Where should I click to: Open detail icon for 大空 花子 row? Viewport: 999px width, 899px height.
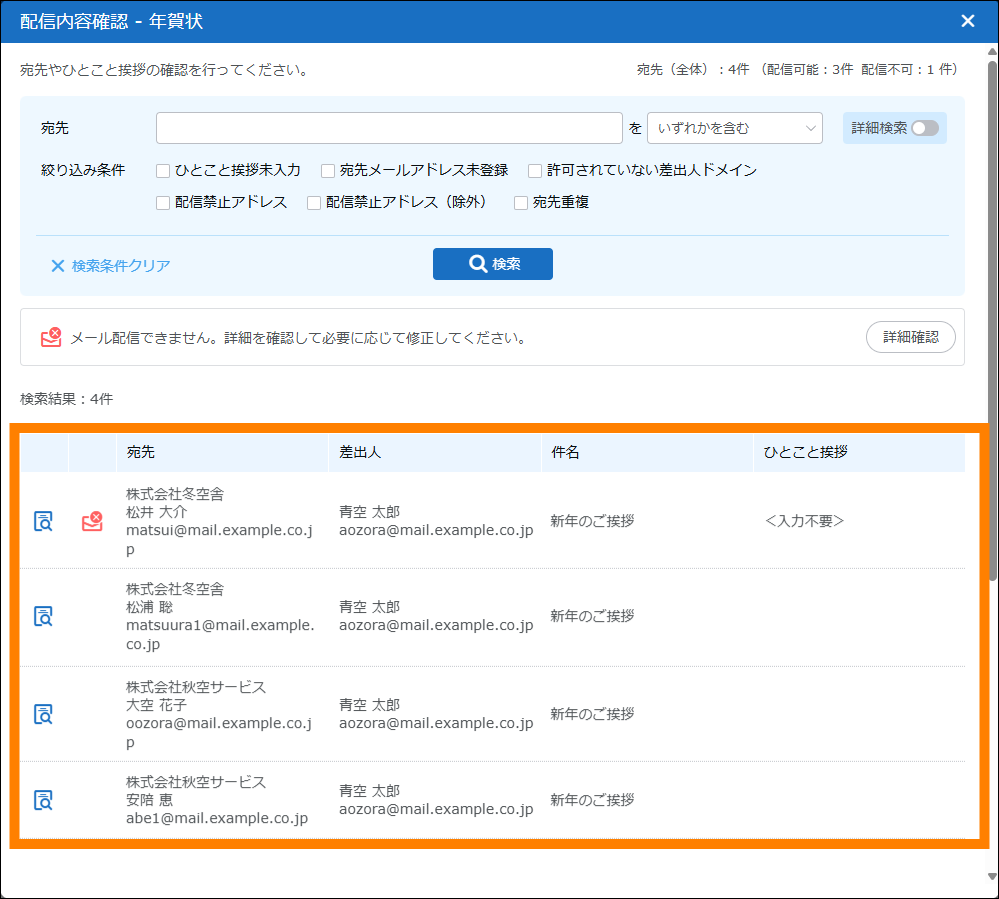click(44, 714)
